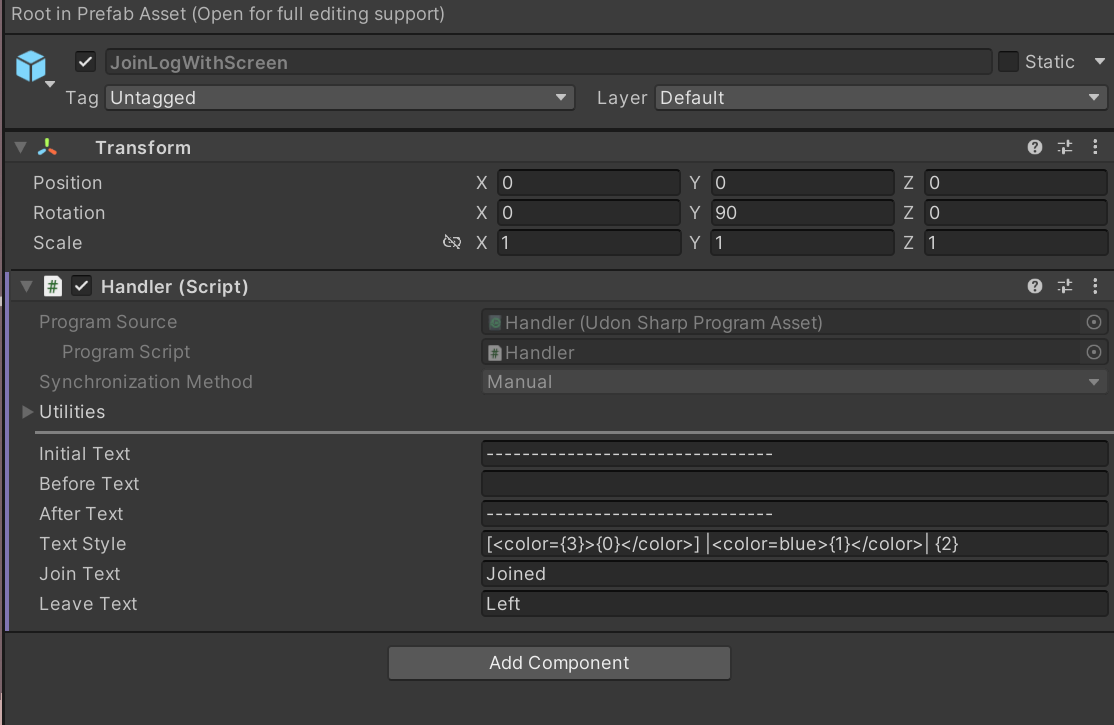This screenshot has width=1114, height=725.
Task: Open Transform component help reference icon
Action: point(1035,147)
